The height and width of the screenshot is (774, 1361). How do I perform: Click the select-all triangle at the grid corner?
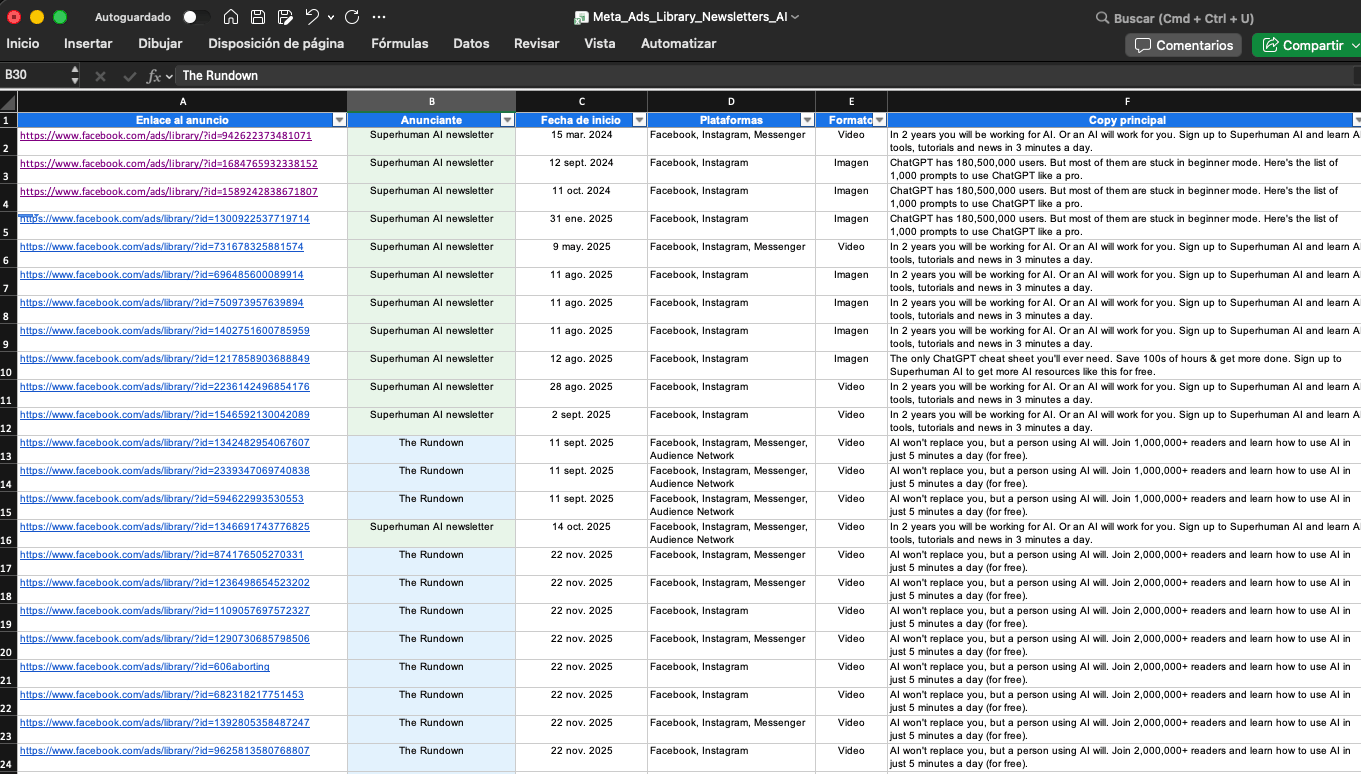[x=8, y=102]
